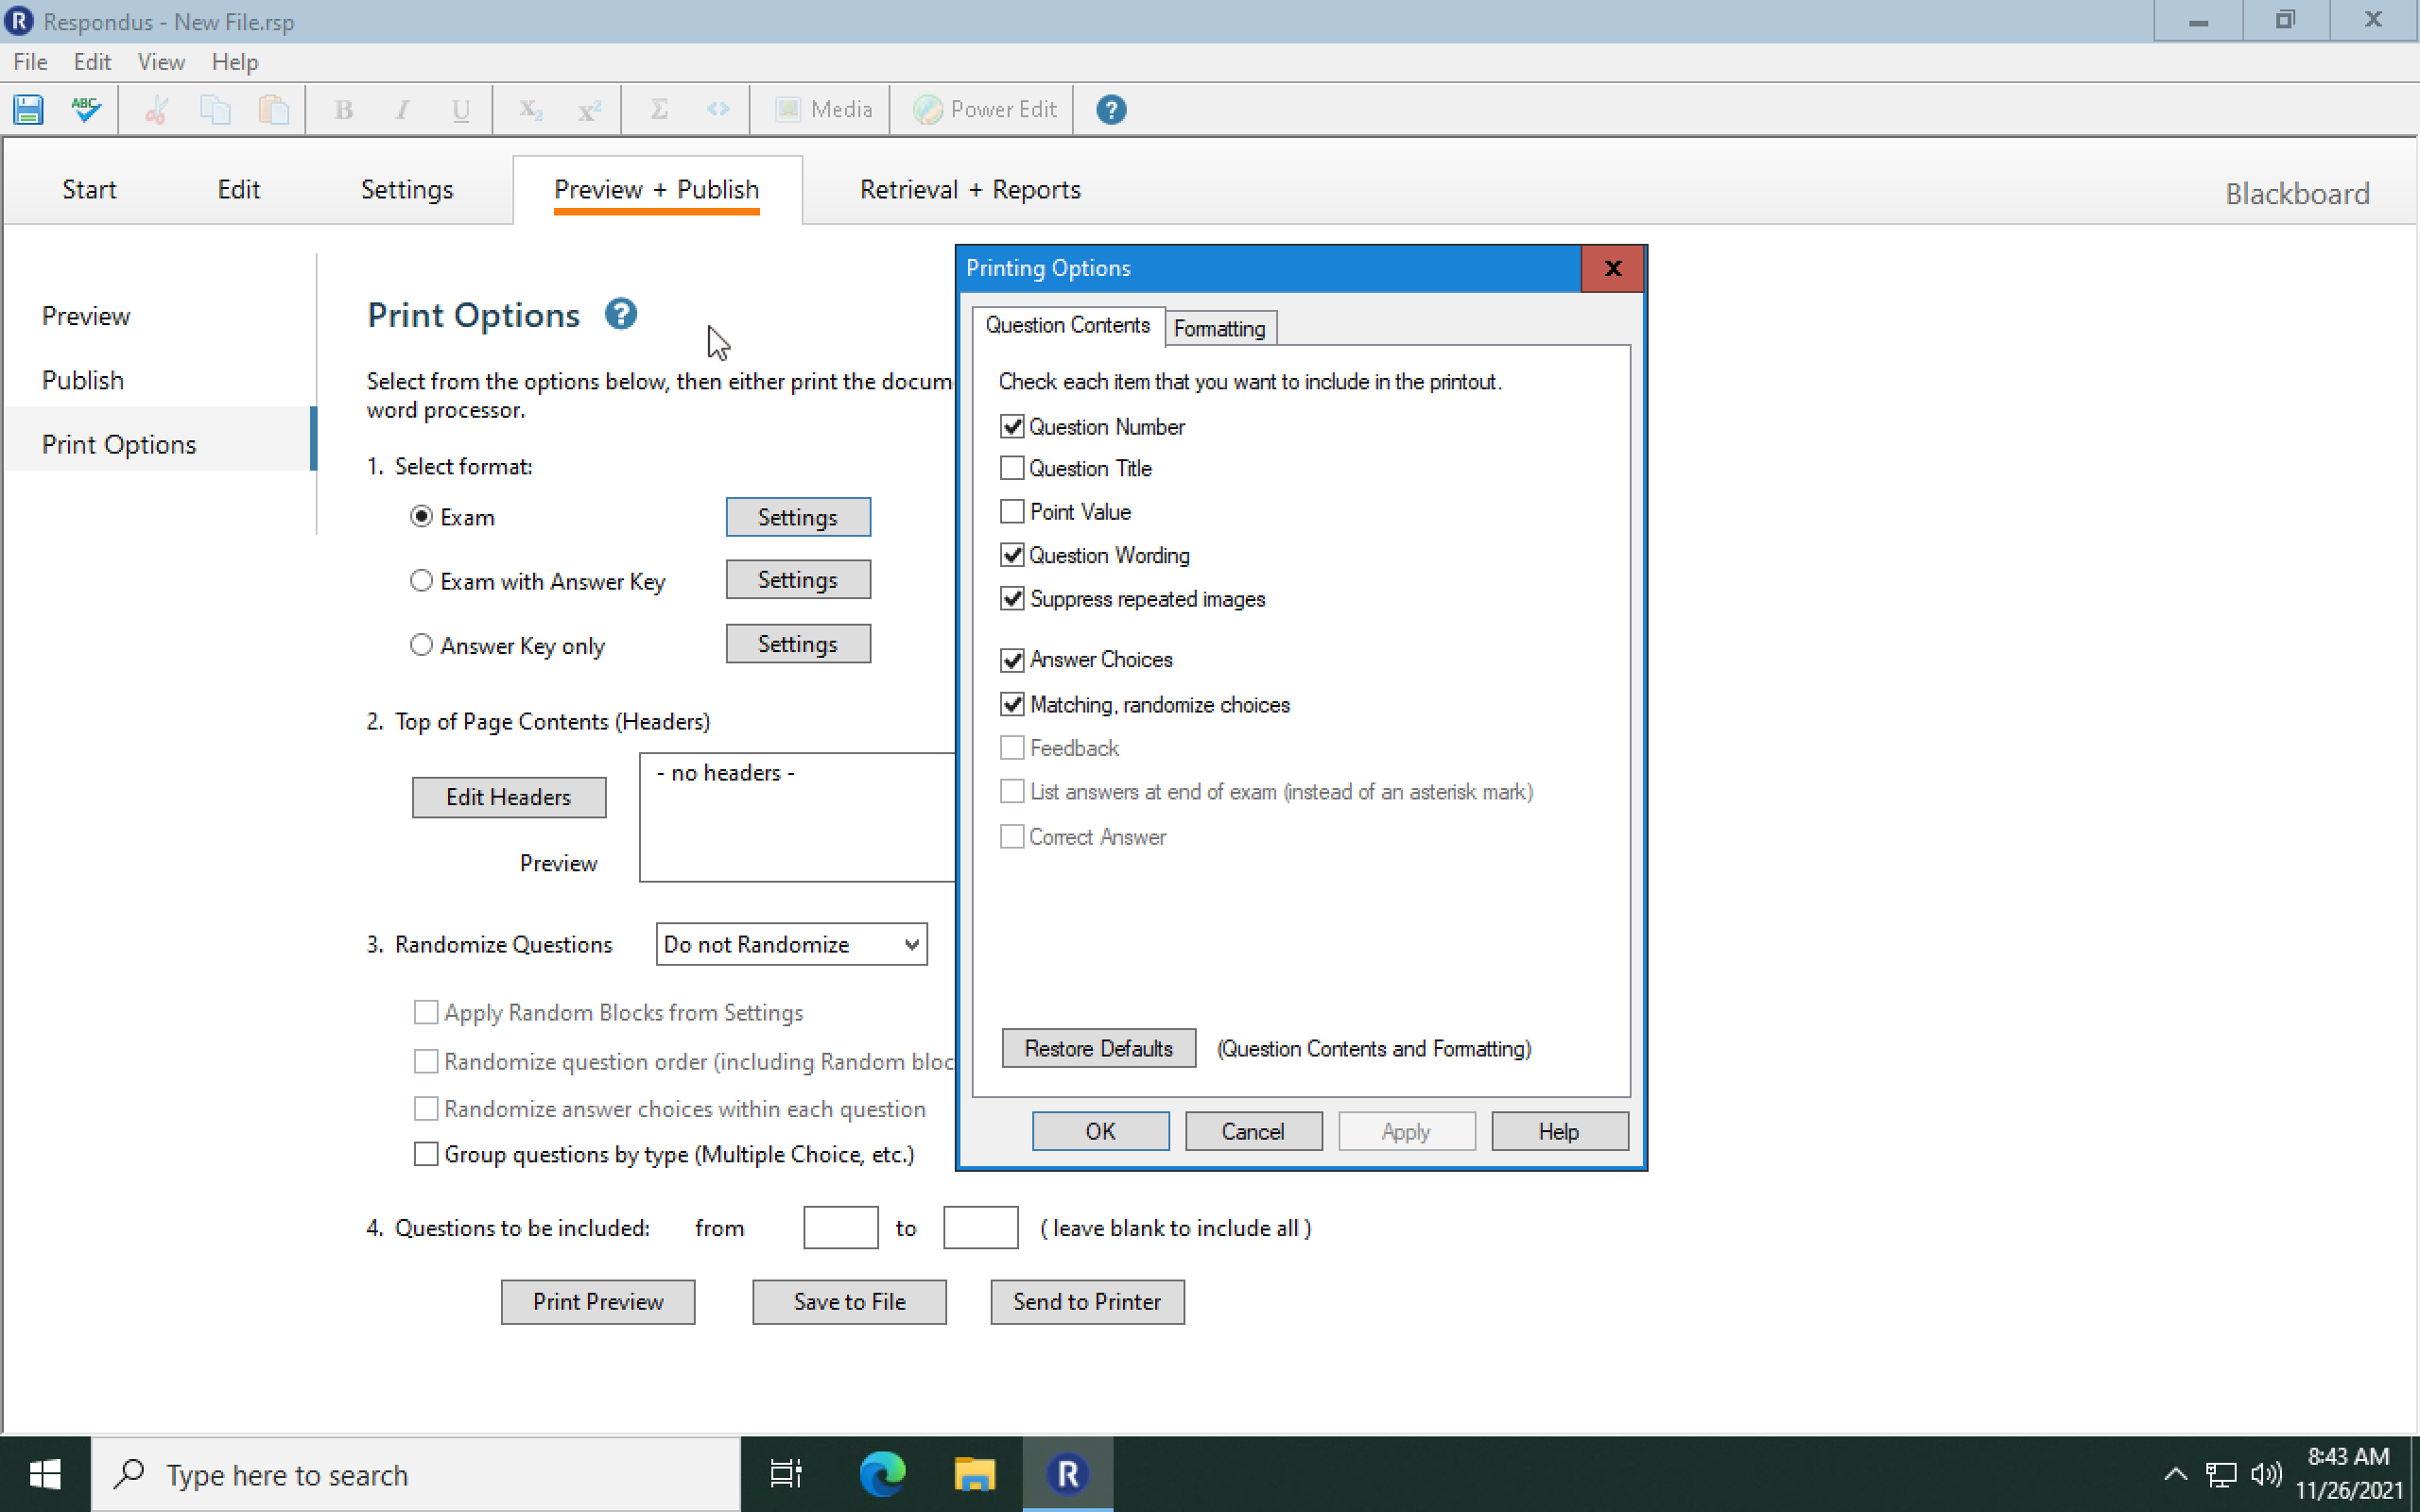Switch to the Formatting tab
The width and height of the screenshot is (2420, 1512).
point(1219,328)
